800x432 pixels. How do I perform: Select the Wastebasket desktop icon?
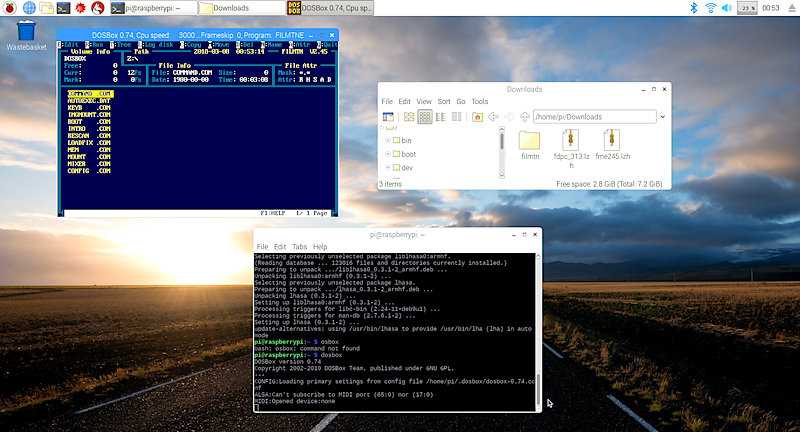(28, 32)
